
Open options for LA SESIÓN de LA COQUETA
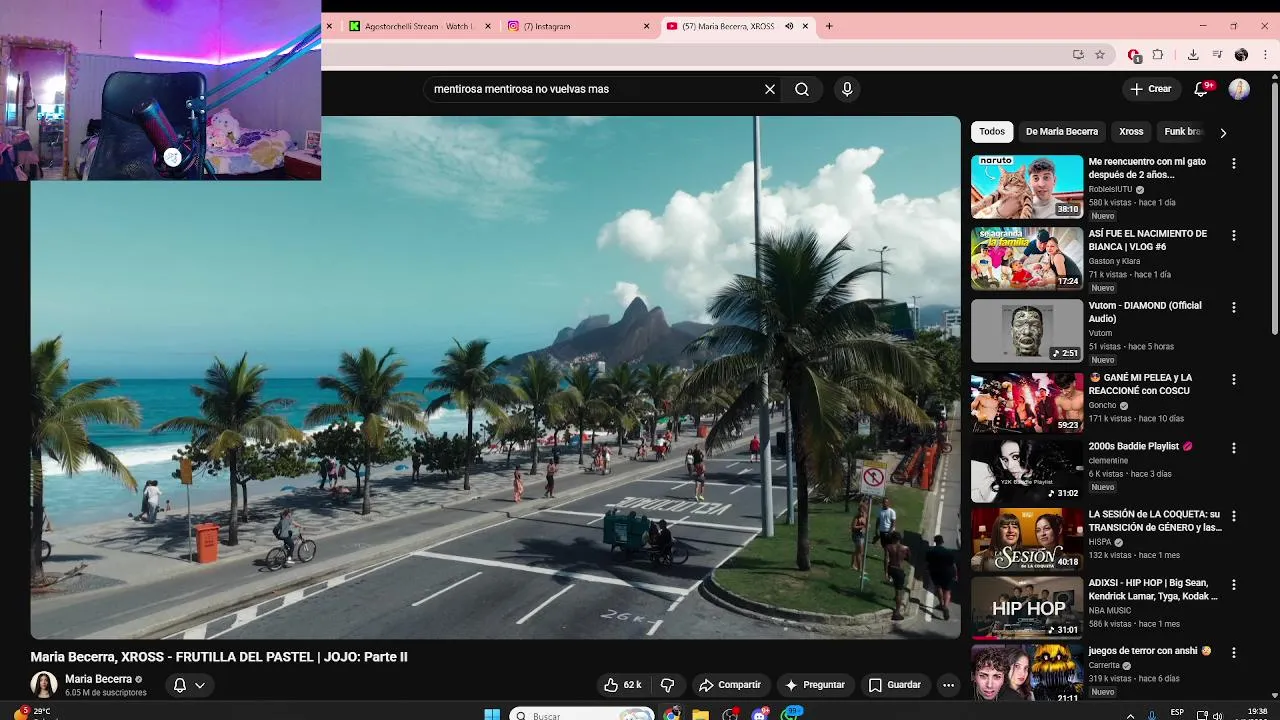click(x=1233, y=516)
